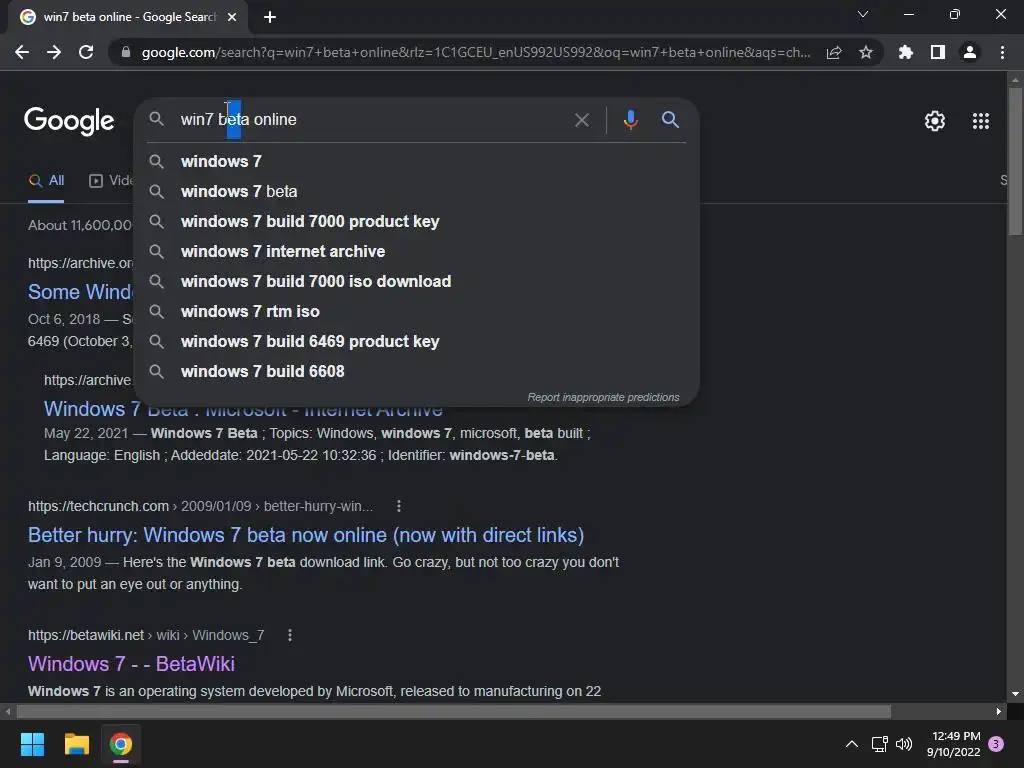Open notification center badge 3
1024x768 pixels.
click(996, 744)
